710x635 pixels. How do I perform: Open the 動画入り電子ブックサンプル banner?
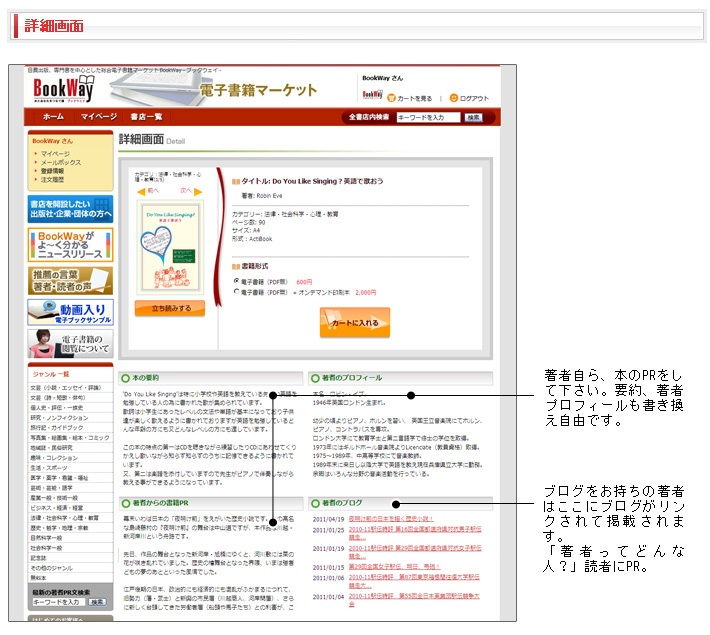70,312
